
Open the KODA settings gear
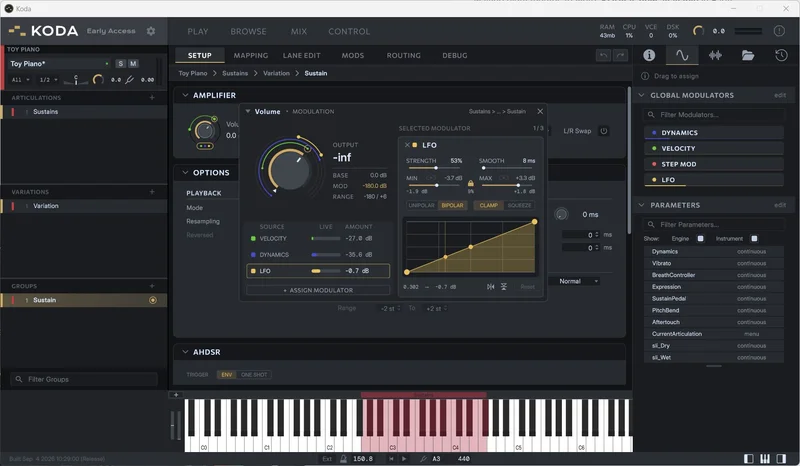151,31
